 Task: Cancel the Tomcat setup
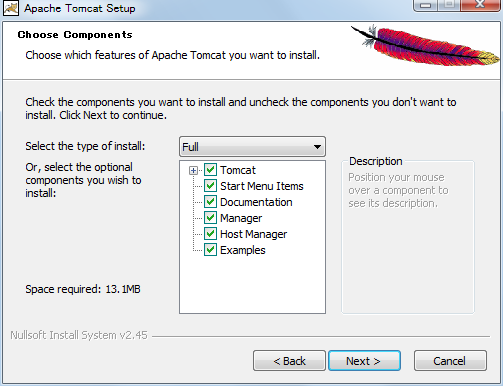point(450,361)
